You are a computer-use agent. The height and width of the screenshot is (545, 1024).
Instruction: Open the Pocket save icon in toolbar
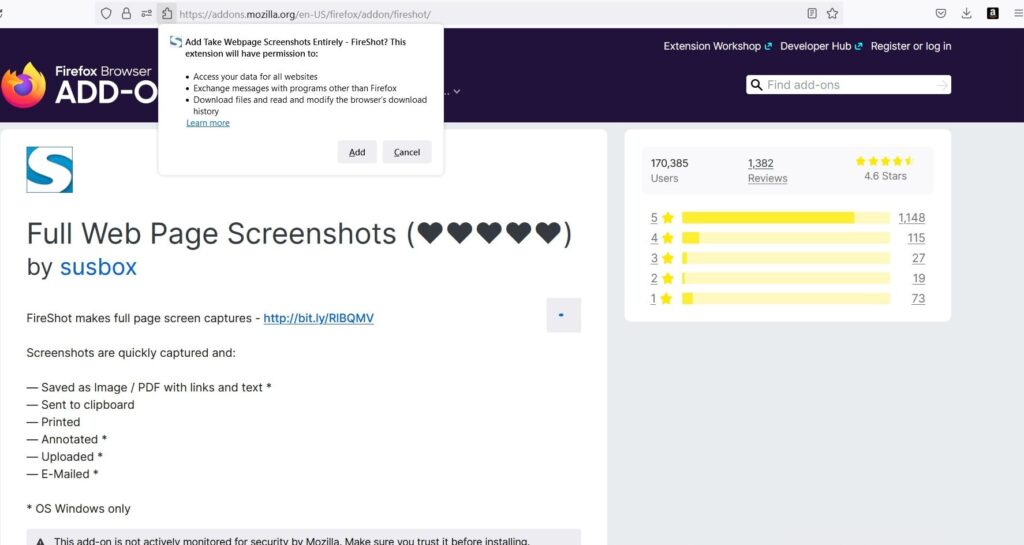[x=940, y=13]
